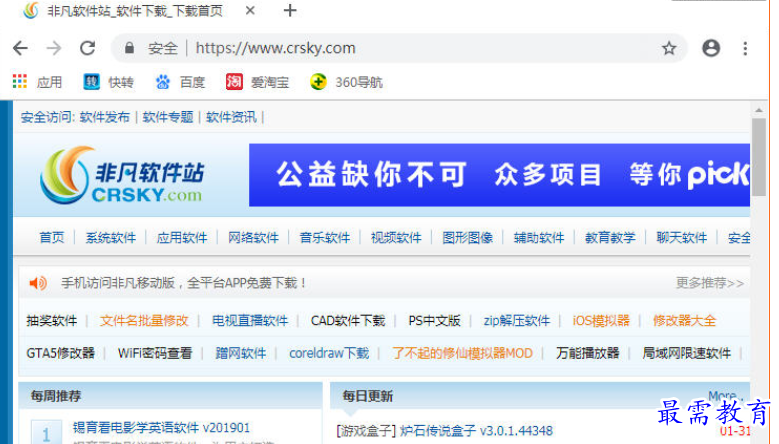Bookmark this page with the star icon
Image resolution: width=779 pixels, height=444 pixels.
point(669,48)
